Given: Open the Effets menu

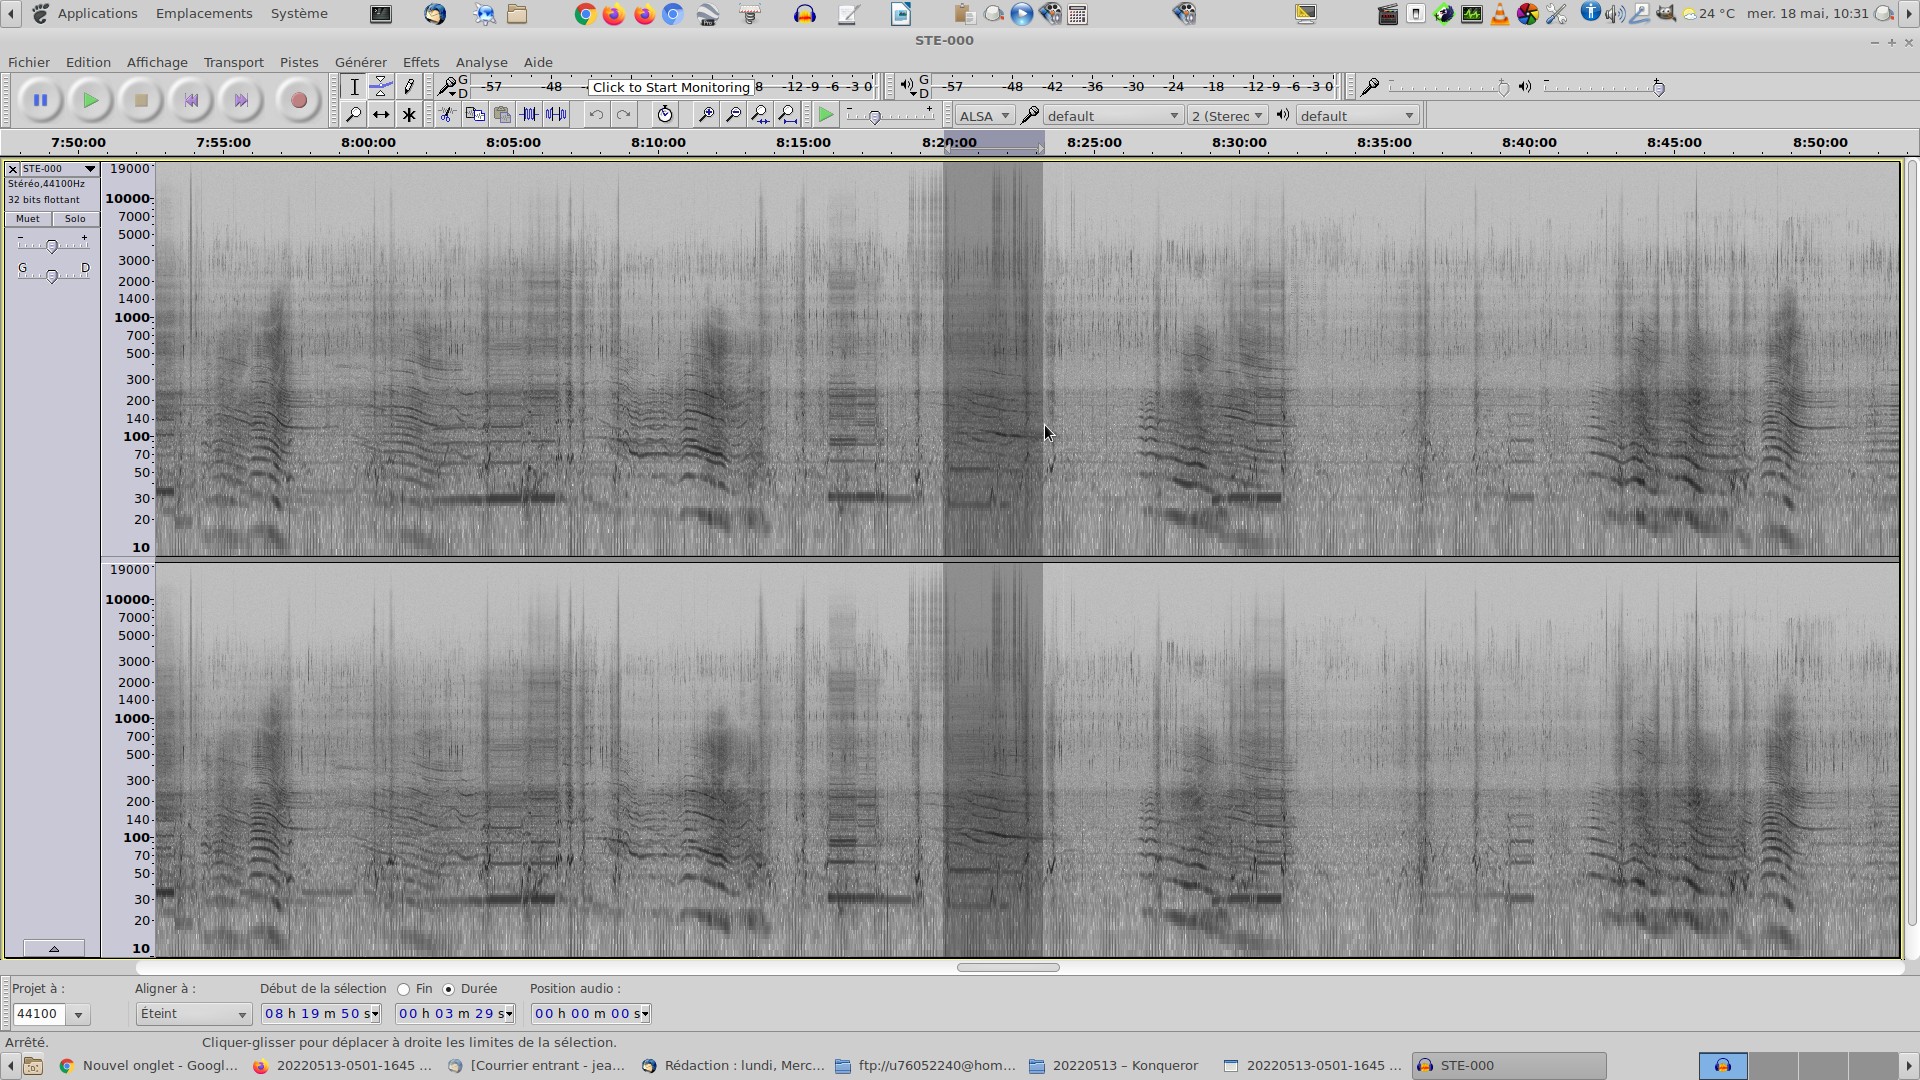Looking at the screenshot, I should [x=420, y=62].
